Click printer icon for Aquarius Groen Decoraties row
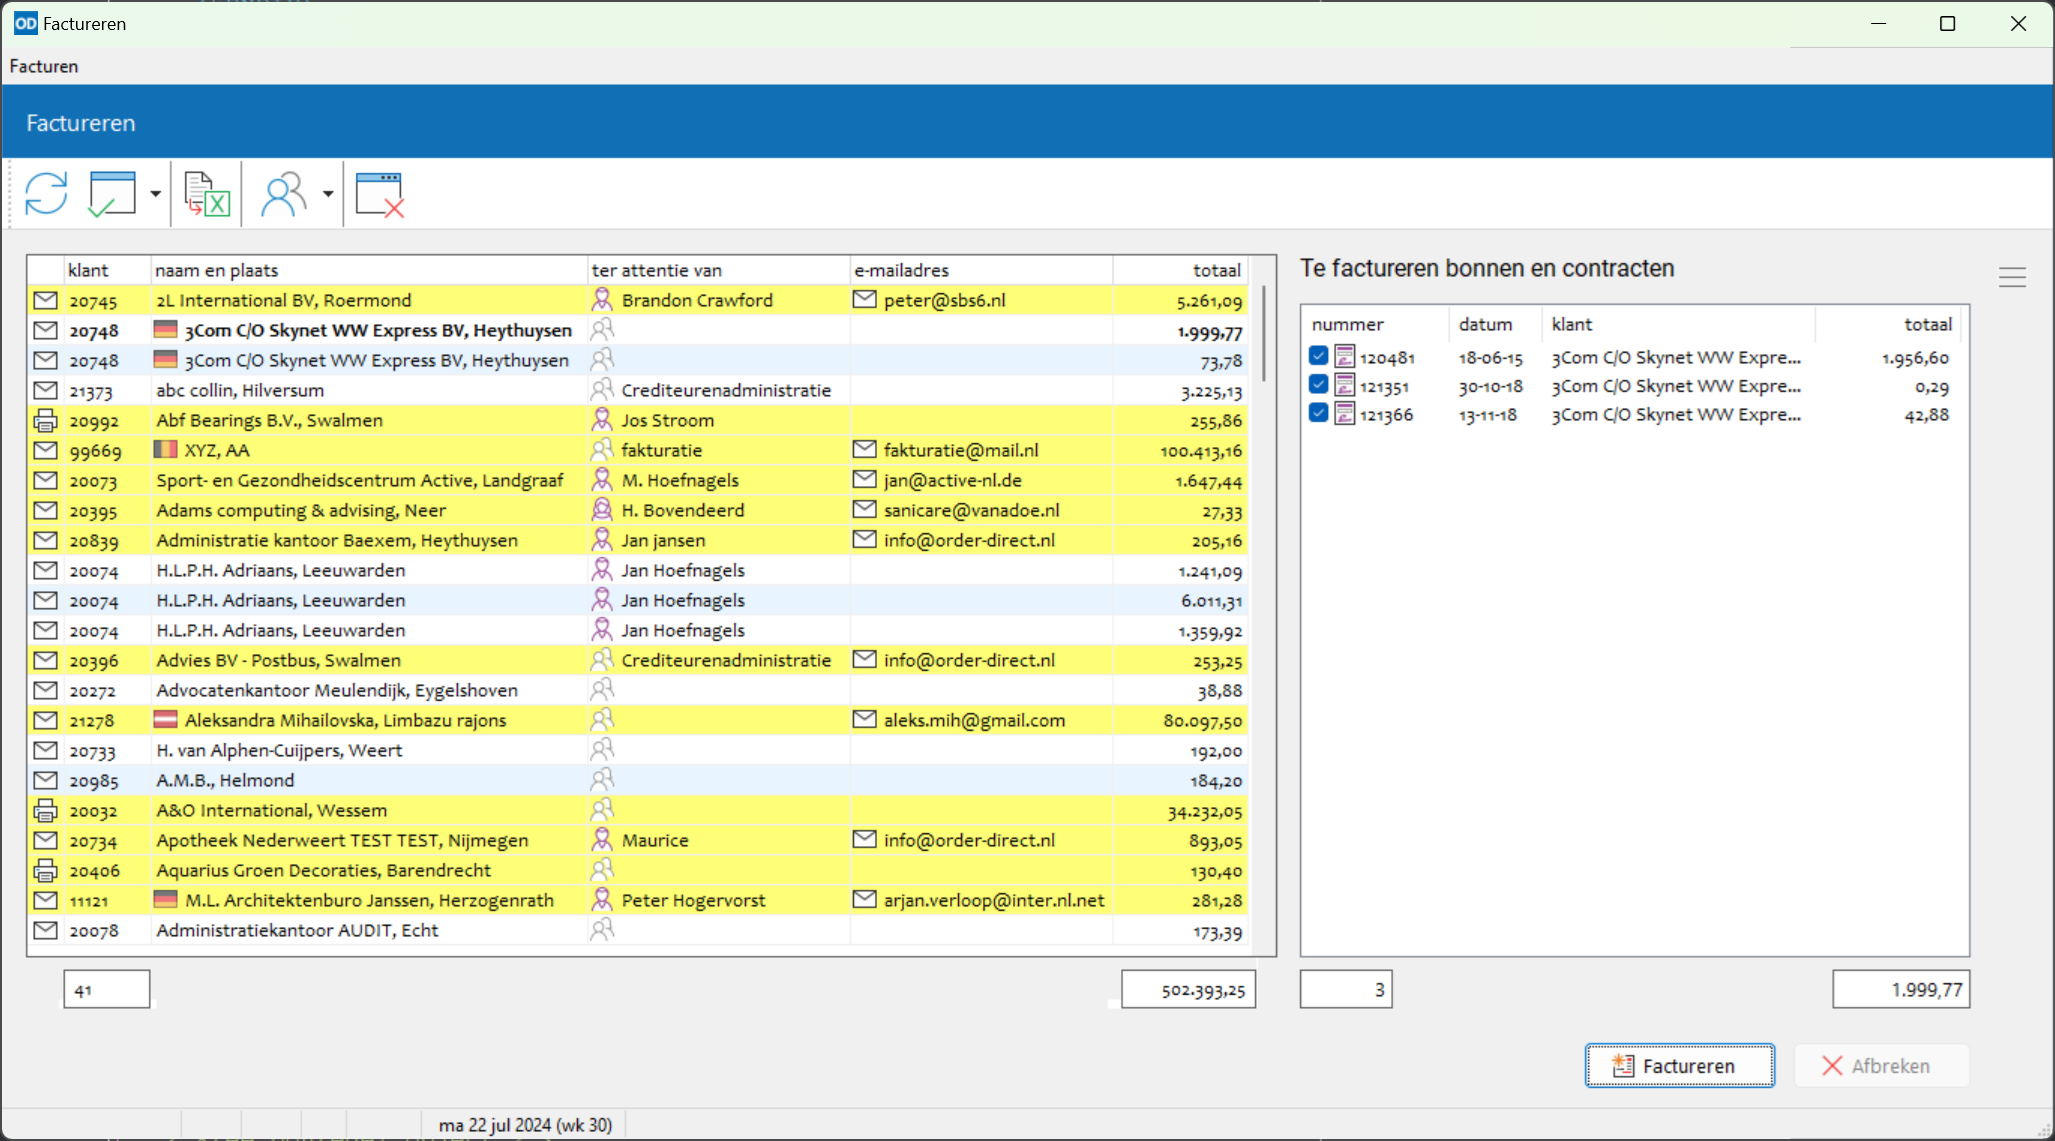The width and height of the screenshot is (2055, 1141). (x=45, y=870)
